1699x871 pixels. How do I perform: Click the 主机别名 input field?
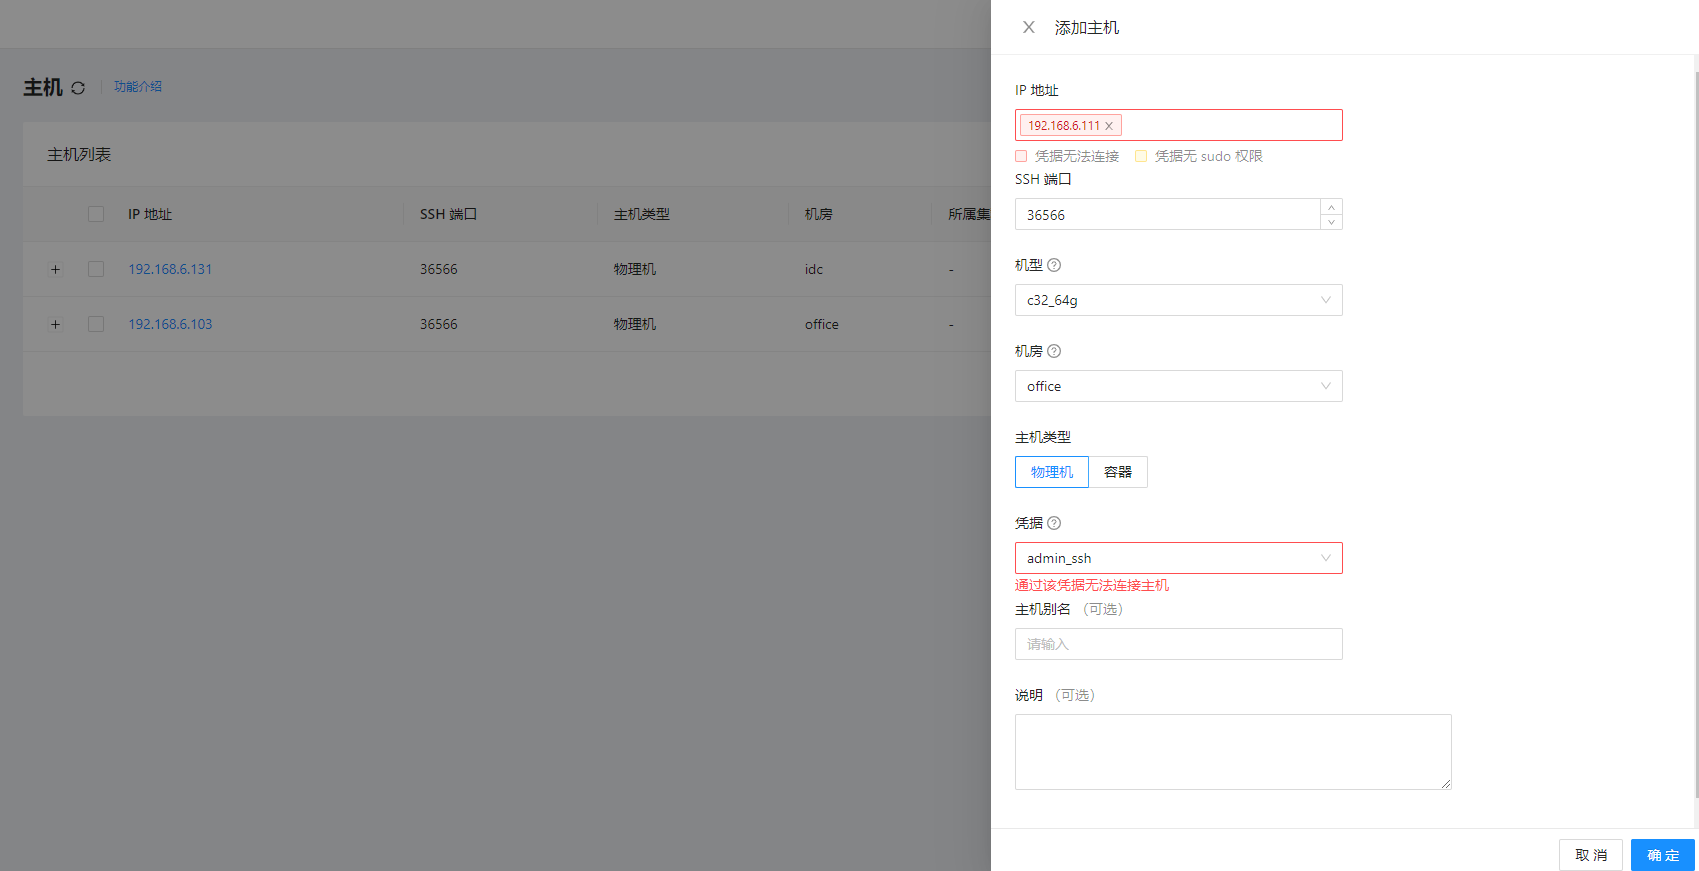(x=1178, y=644)
